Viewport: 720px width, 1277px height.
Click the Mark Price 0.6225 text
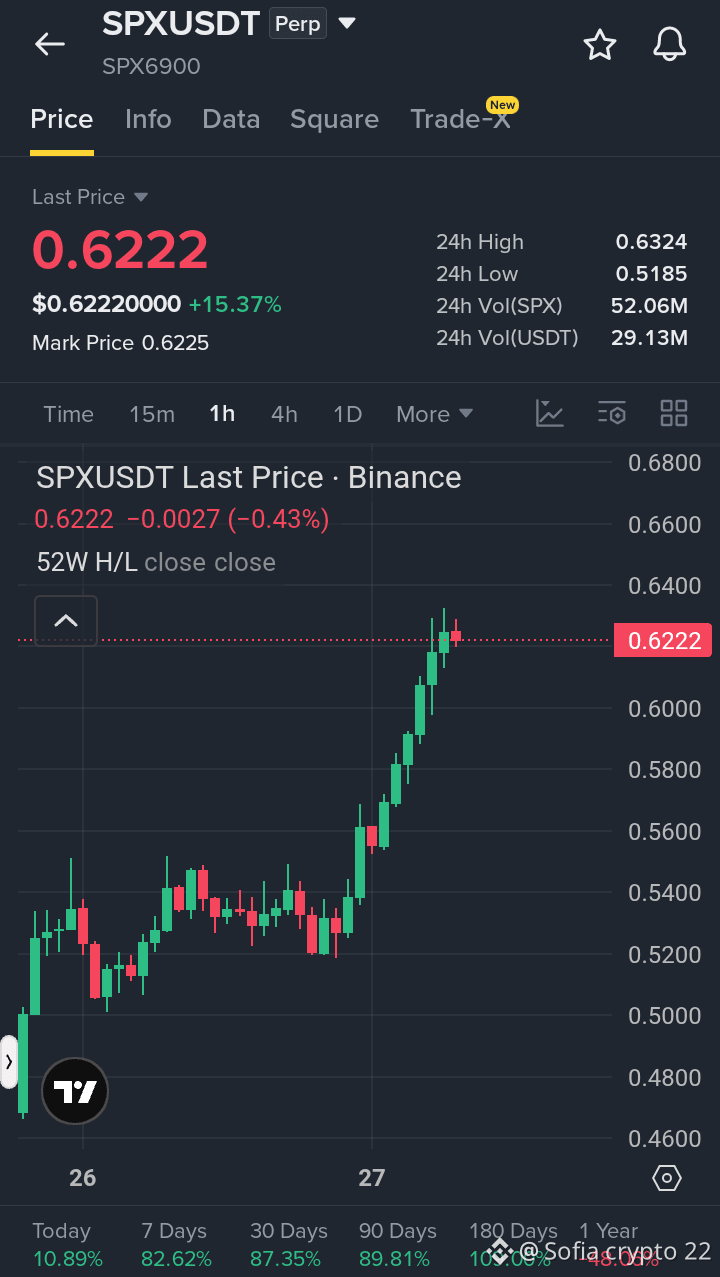click(120, 343)
